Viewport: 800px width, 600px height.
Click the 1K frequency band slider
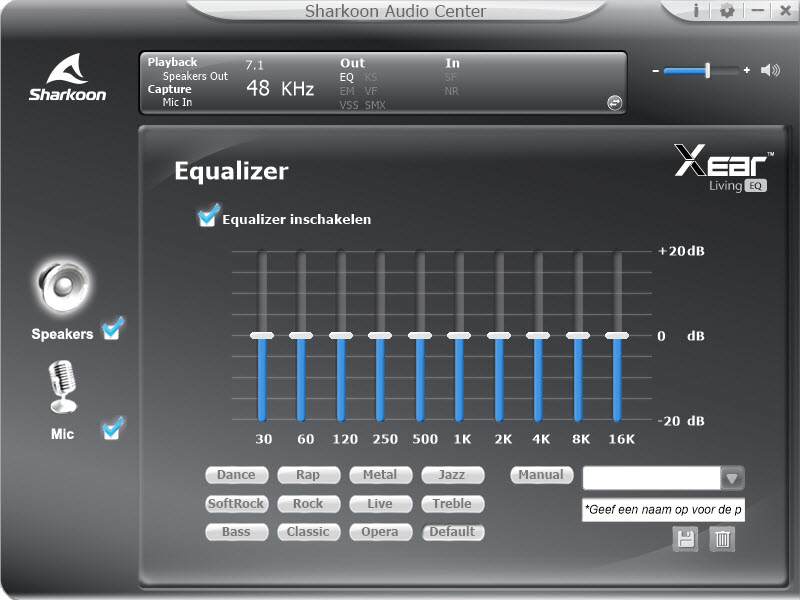[x=459, y=336]
